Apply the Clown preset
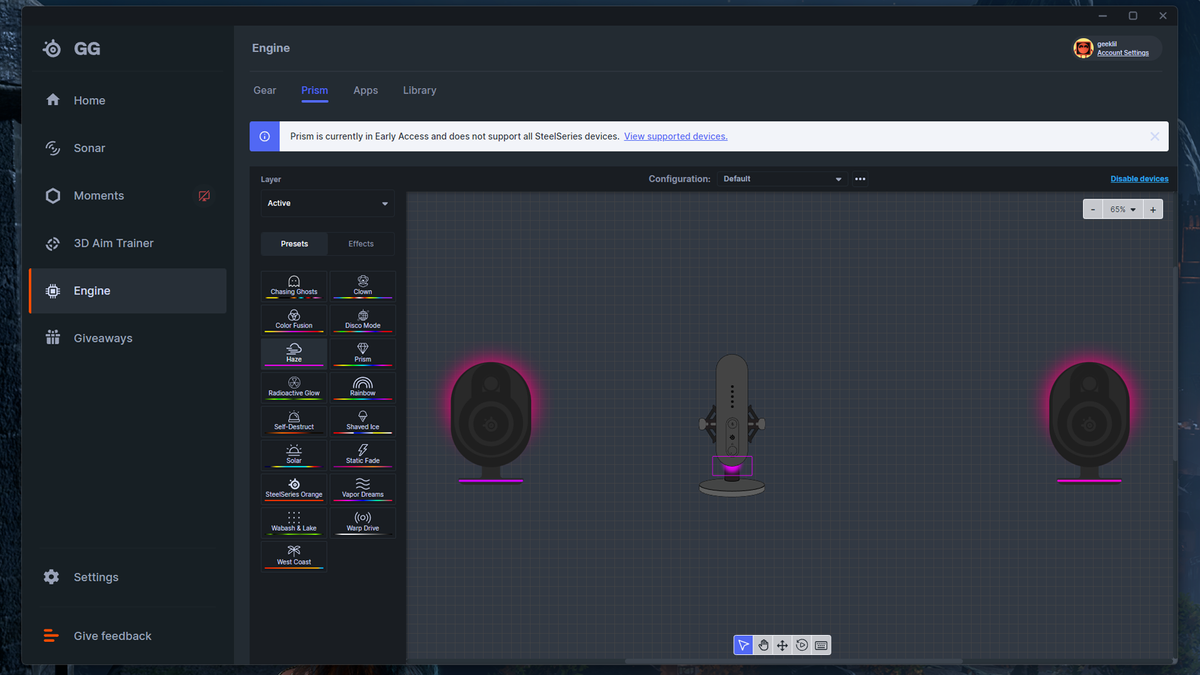 (363, 286)
